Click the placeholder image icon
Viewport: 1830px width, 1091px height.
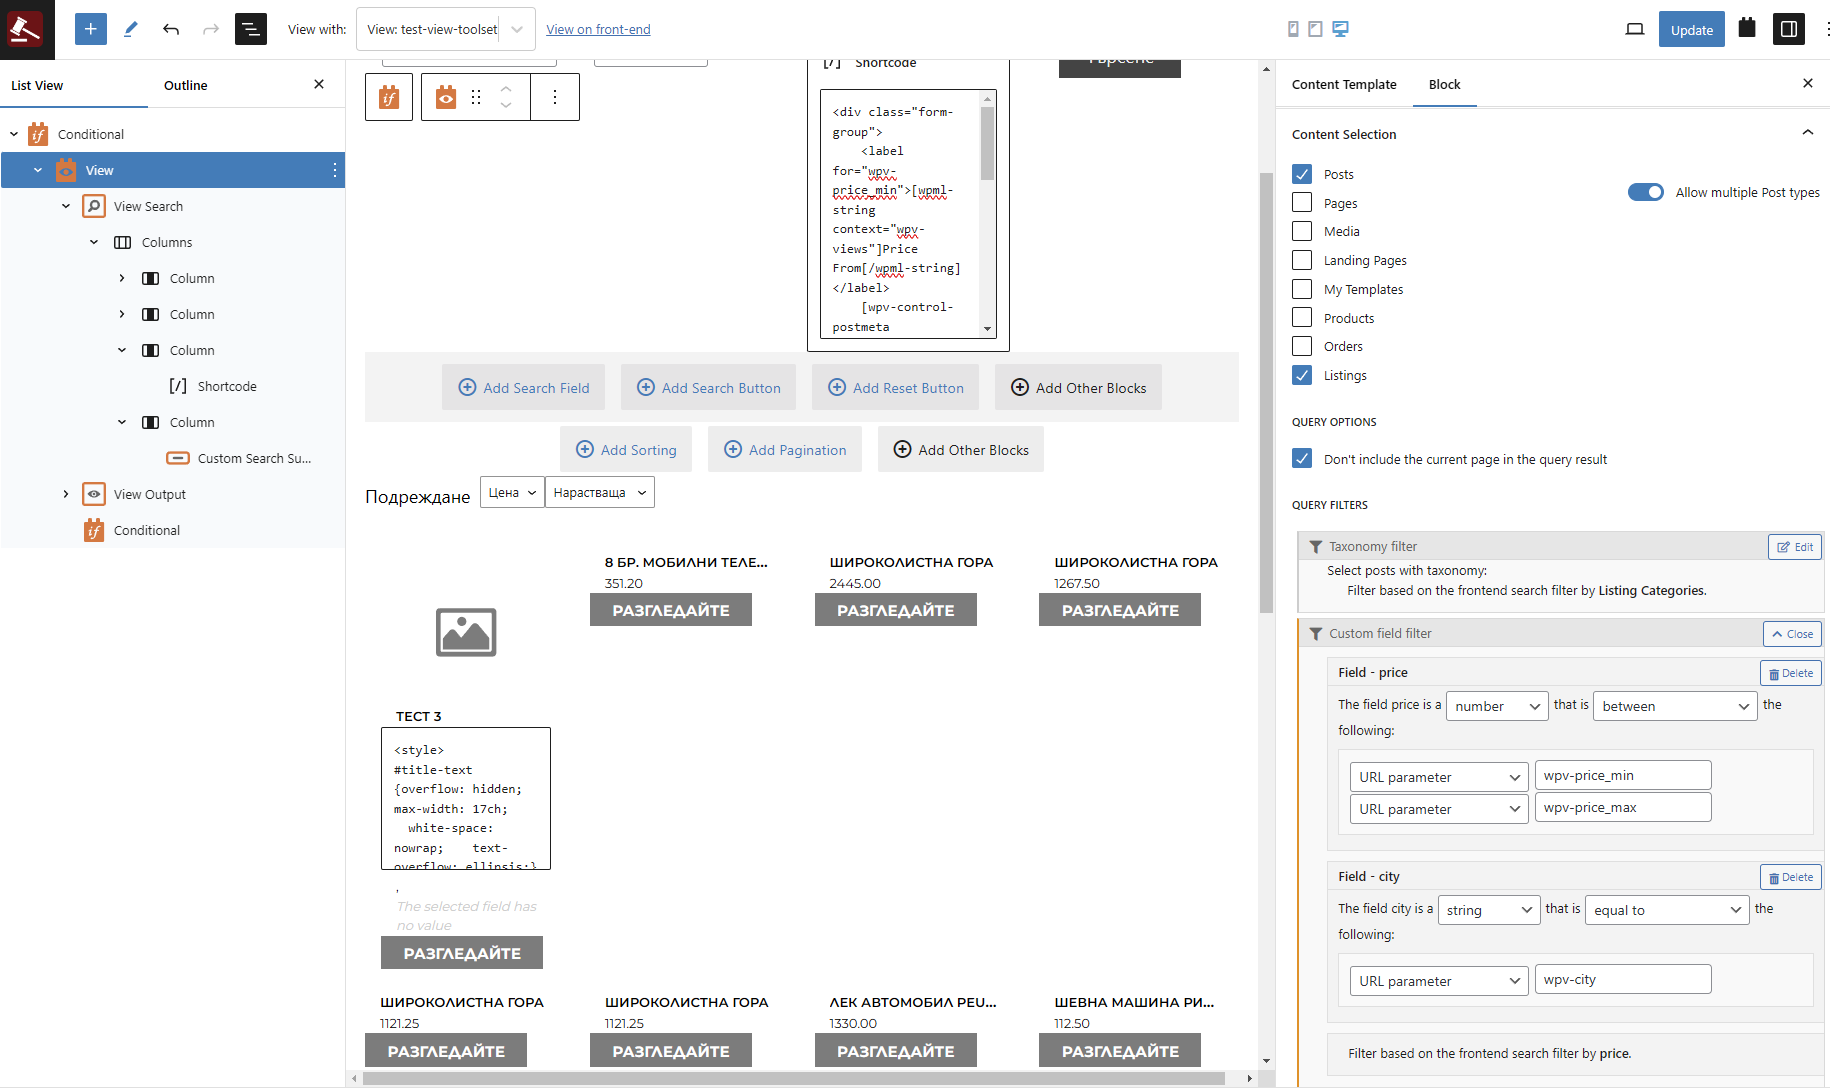466,632
